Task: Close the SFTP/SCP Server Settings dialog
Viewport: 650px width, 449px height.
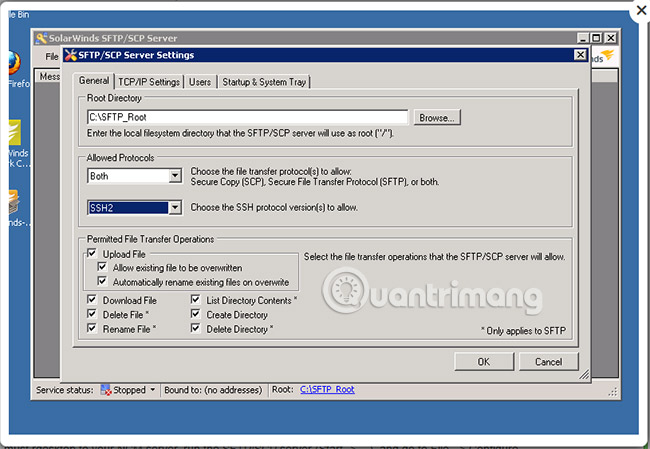Action: pos(580,55)
